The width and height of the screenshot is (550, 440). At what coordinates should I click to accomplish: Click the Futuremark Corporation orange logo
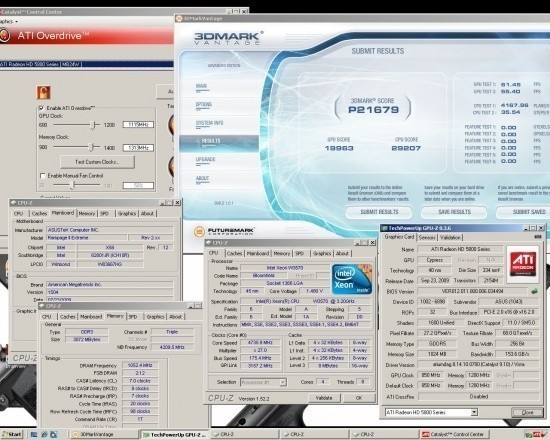coord(199,232)
